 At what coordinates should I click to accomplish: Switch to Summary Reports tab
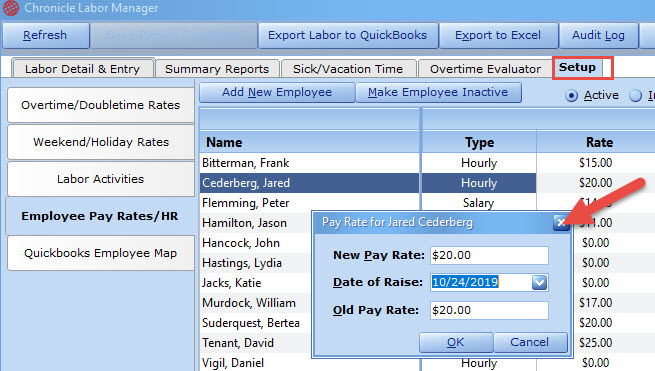[x=217, y=69]
